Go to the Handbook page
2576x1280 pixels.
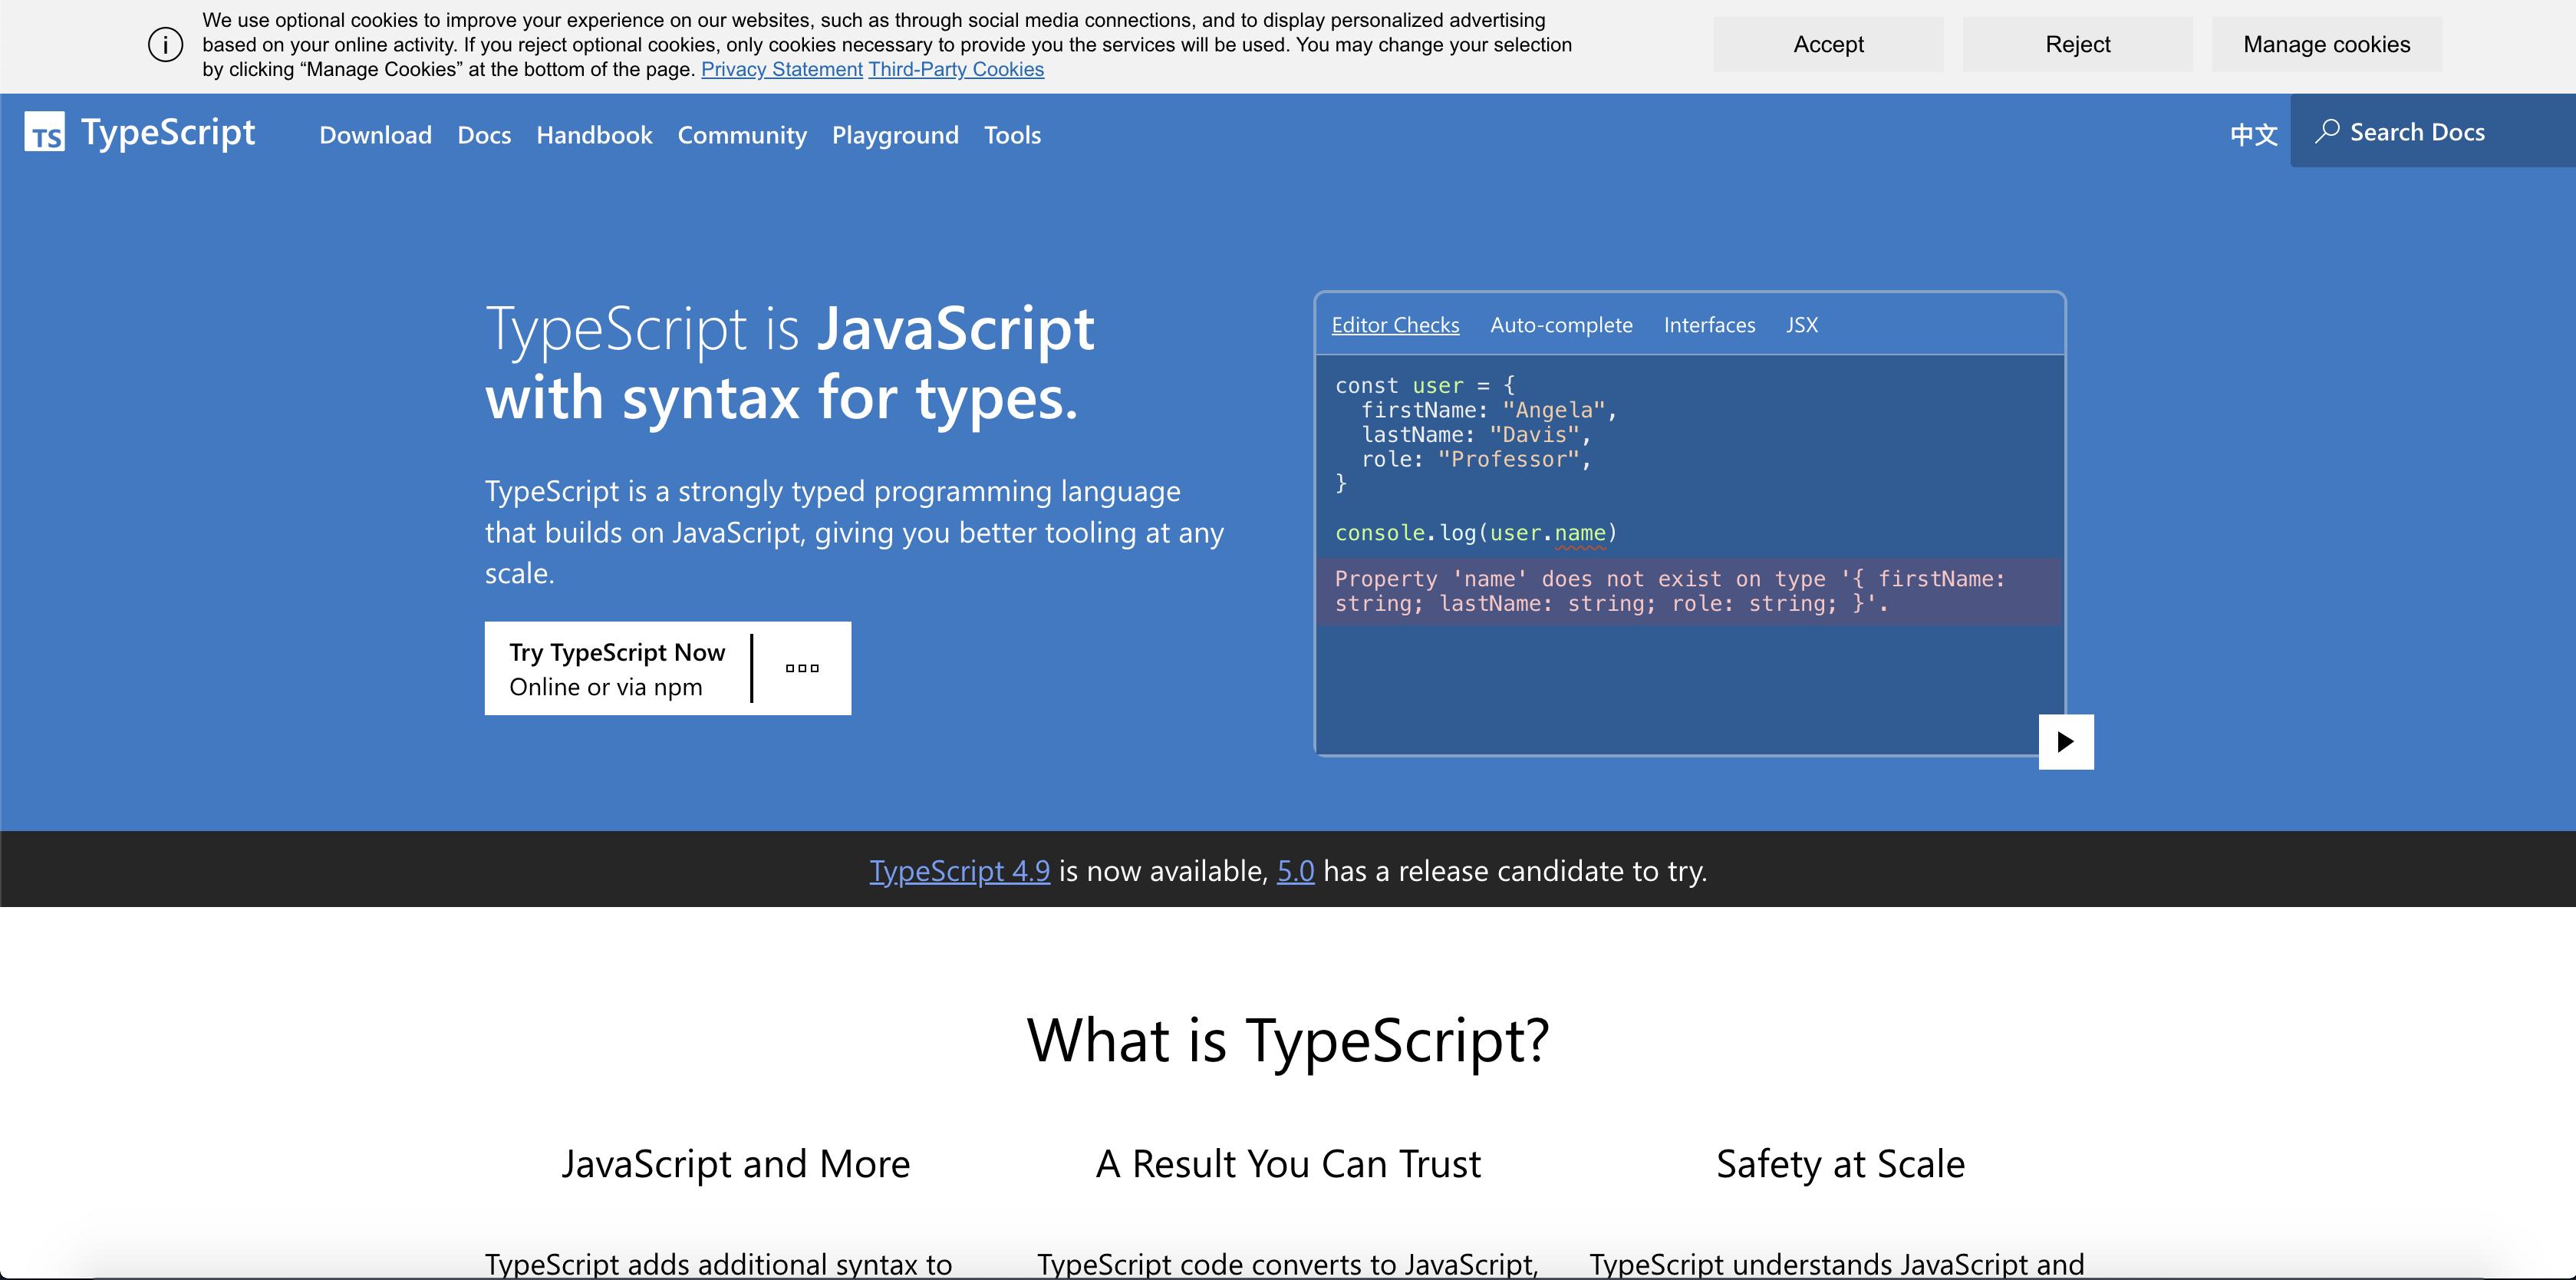pyautogui.click(x=594, y=135)
